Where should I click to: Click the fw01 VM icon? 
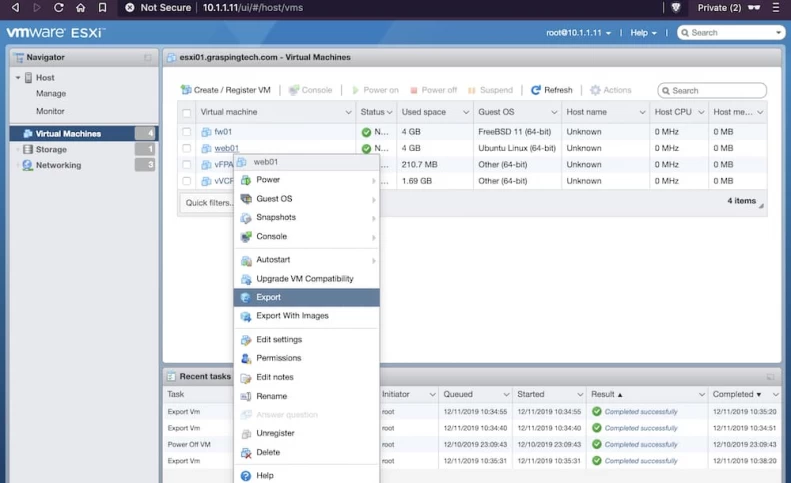(206, 132)
